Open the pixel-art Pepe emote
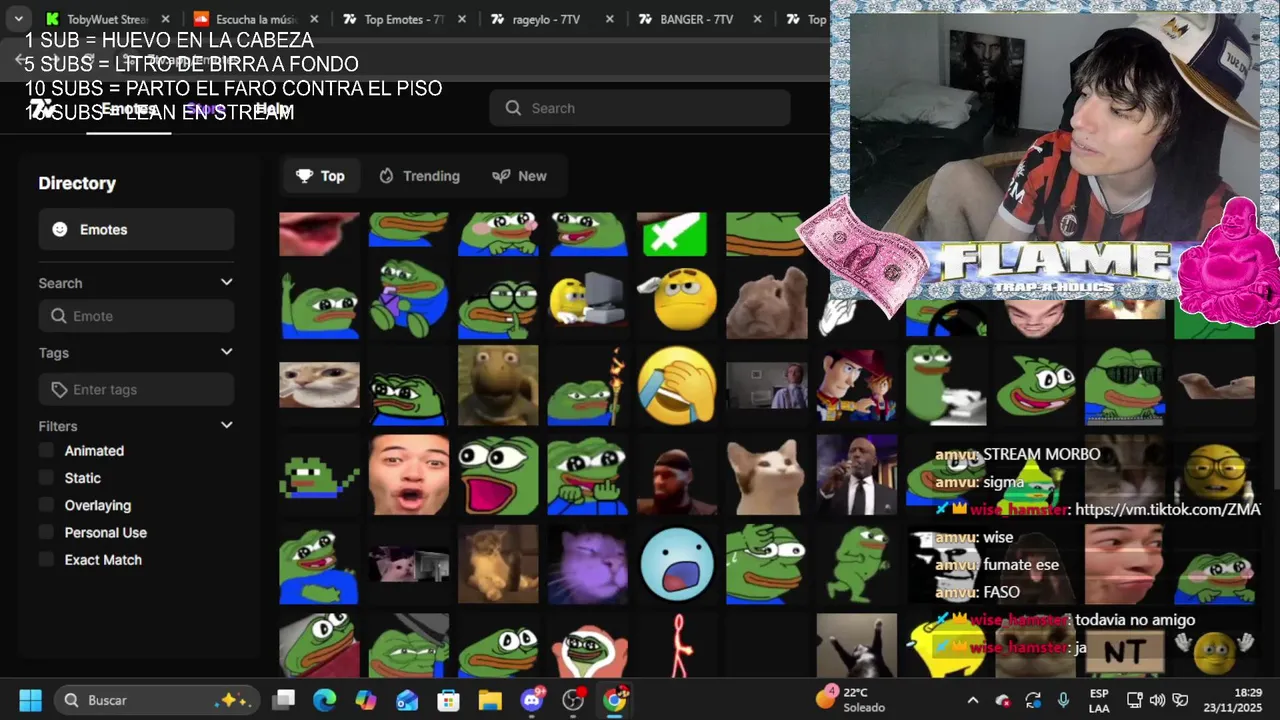 coord(319,475)
